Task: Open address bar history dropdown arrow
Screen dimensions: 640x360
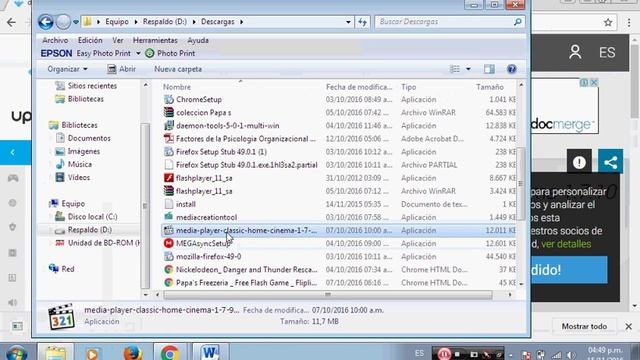Action: click(x=348, y=22)
